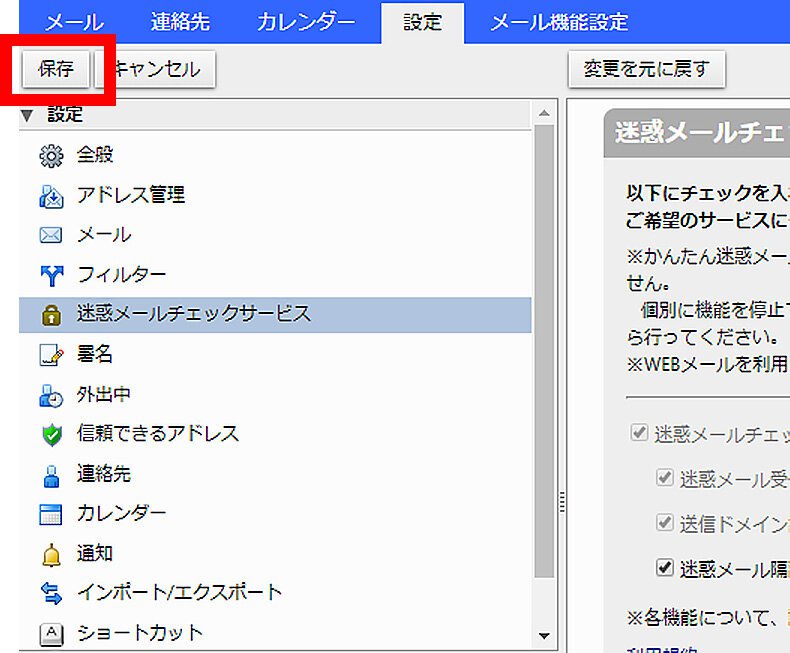Switch to the カレンダー tab
790x653 pixels.
pyautogui.click(x=305, y=22)
